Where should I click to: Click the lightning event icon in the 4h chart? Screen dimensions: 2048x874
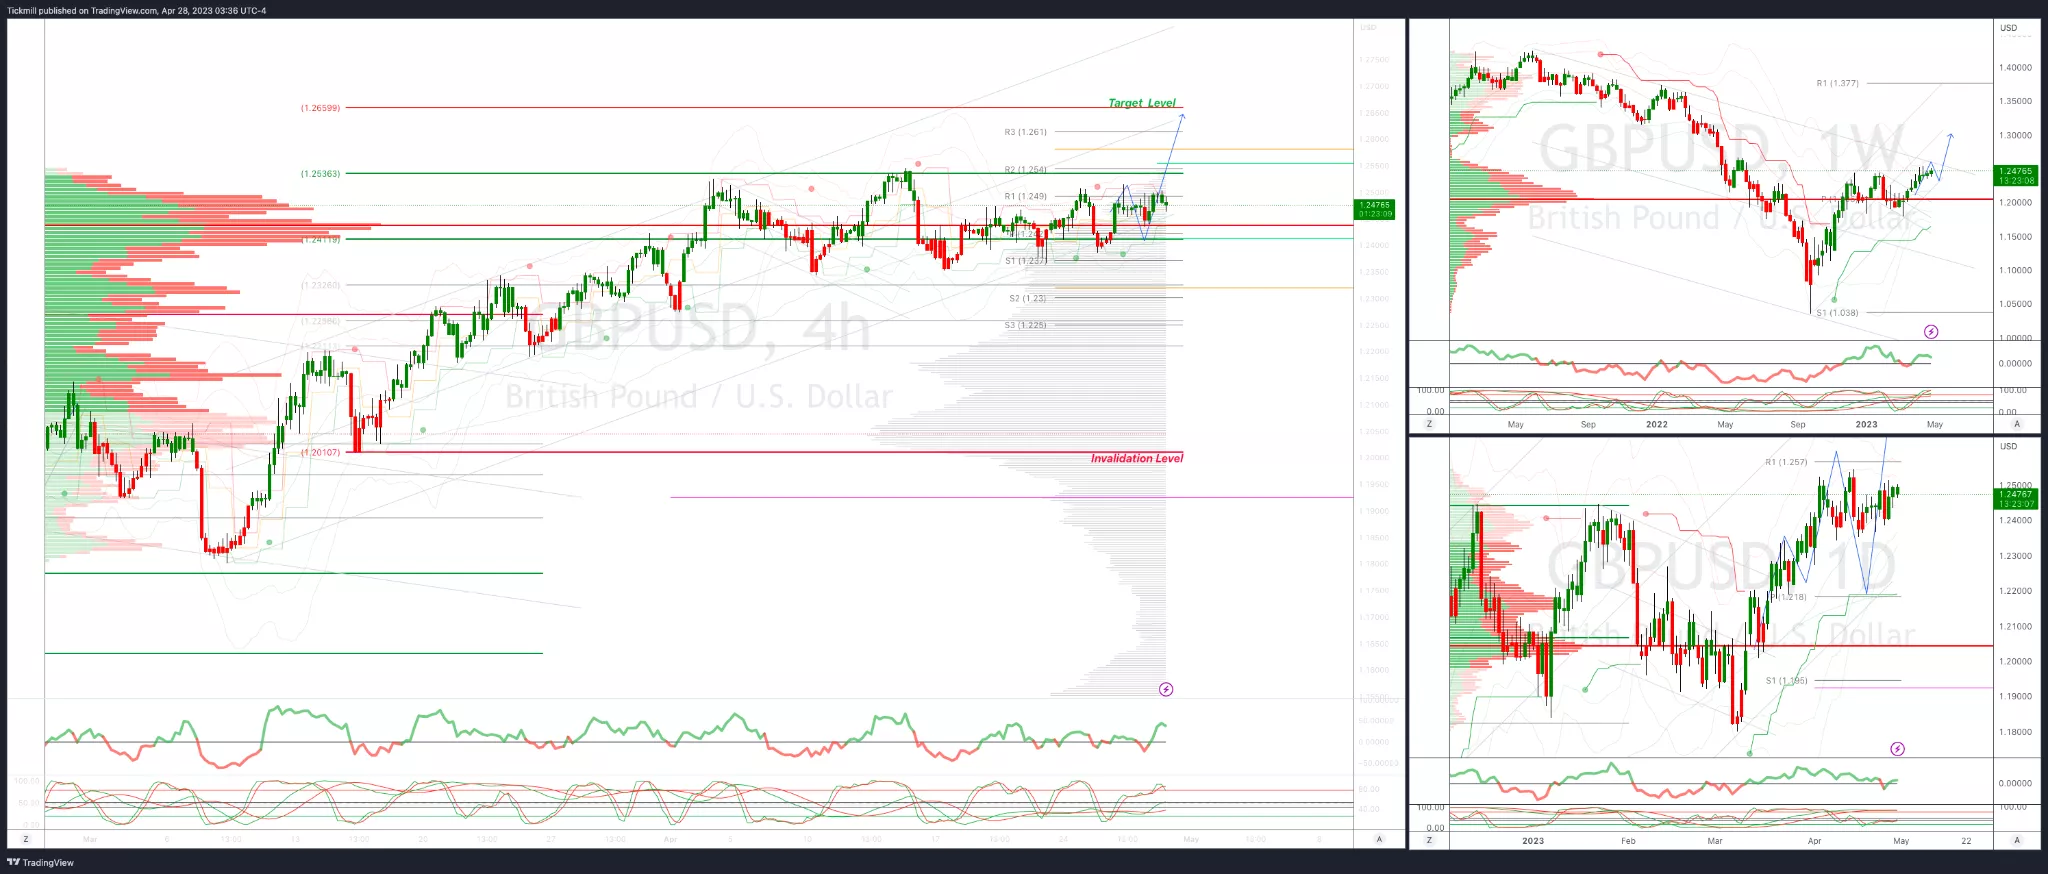1165,689
